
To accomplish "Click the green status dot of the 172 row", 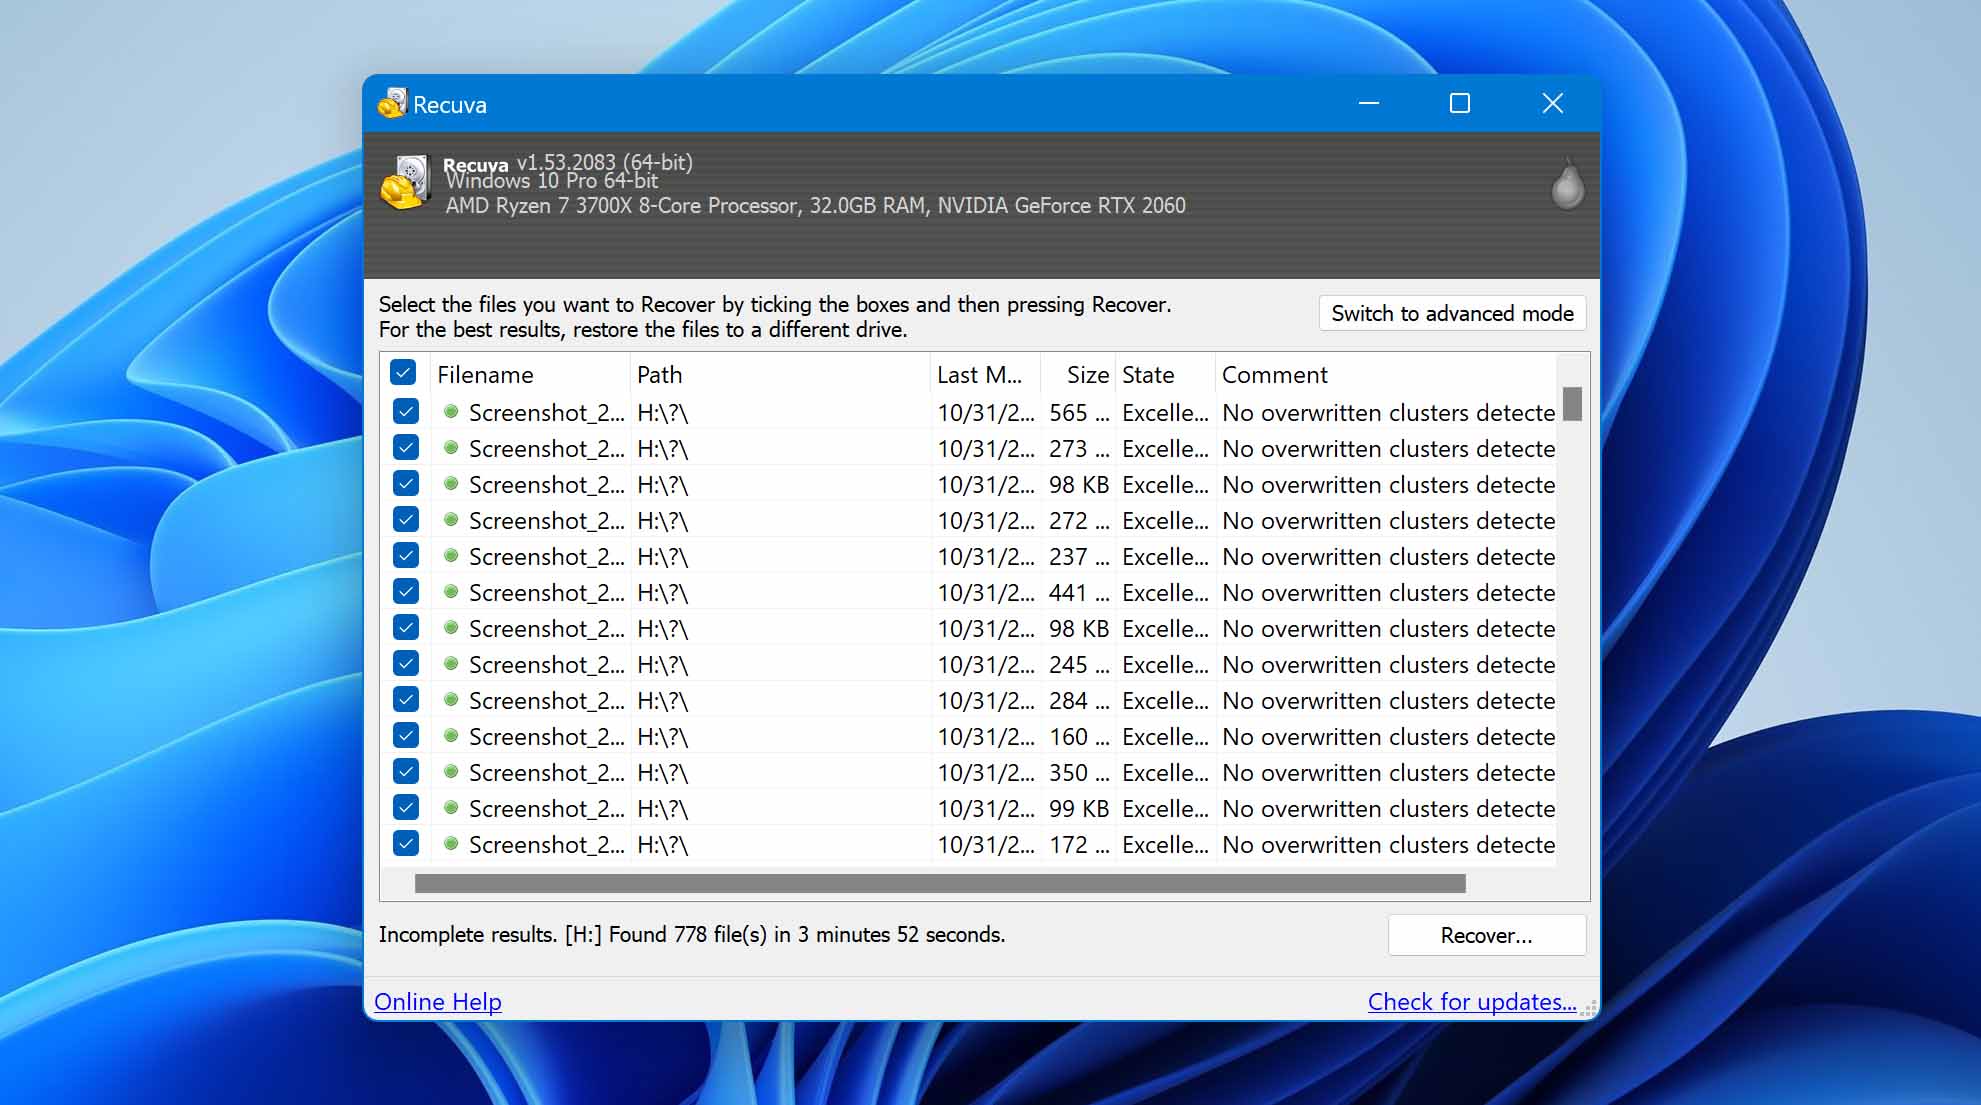I will (451, 843).
